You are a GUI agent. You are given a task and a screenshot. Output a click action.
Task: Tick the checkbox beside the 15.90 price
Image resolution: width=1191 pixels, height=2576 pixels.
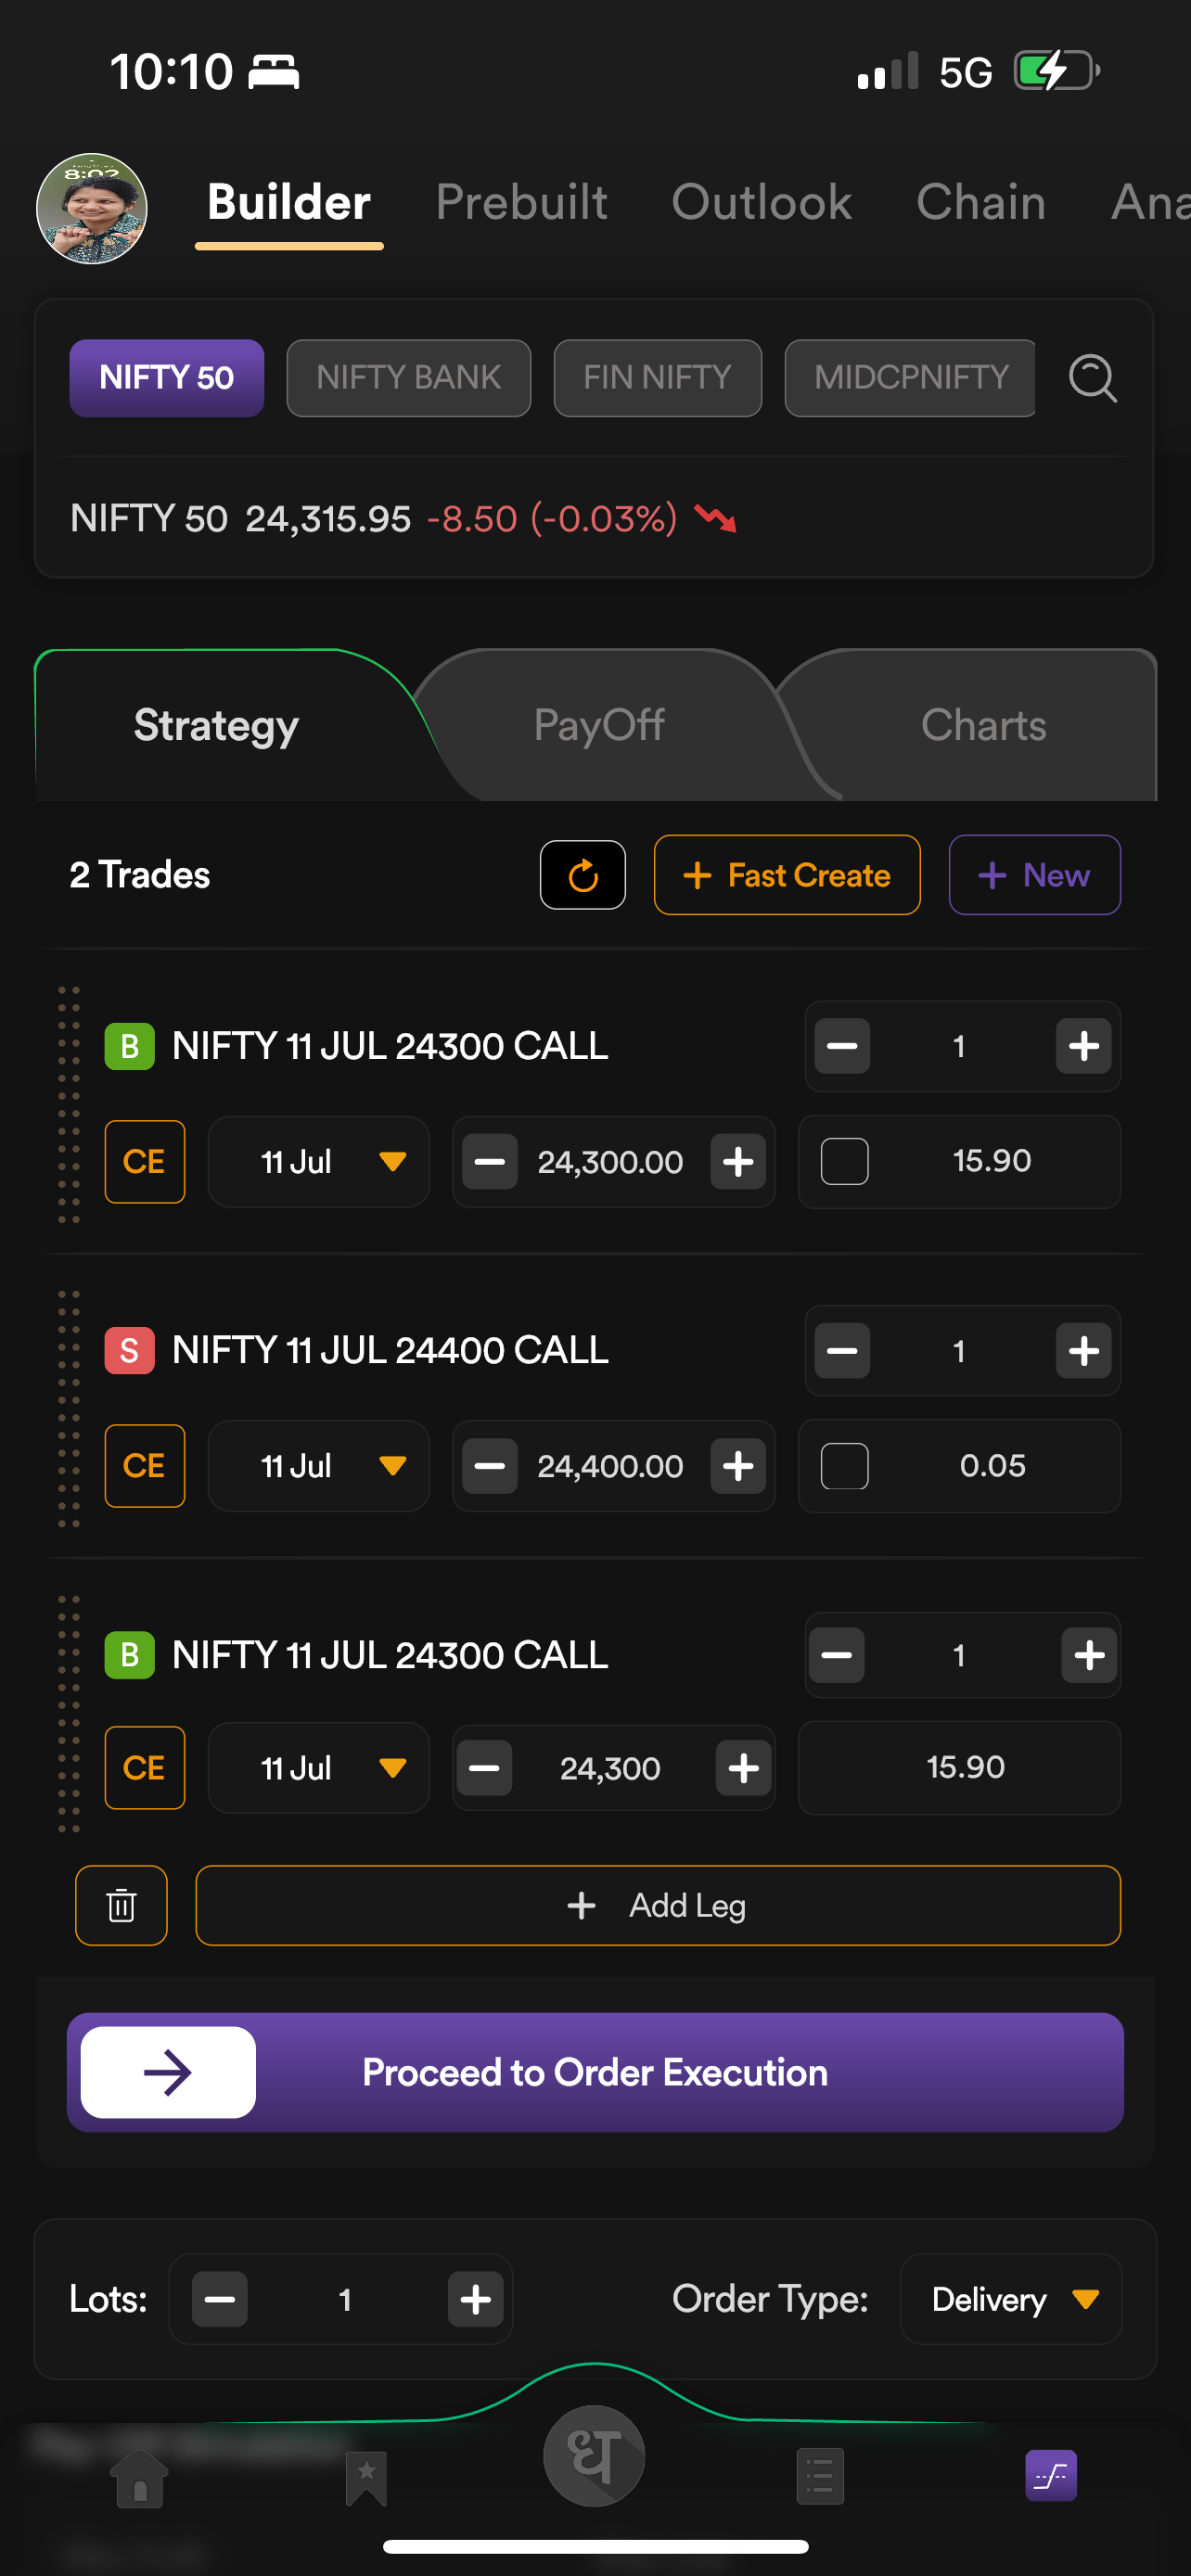(844, 1161)
